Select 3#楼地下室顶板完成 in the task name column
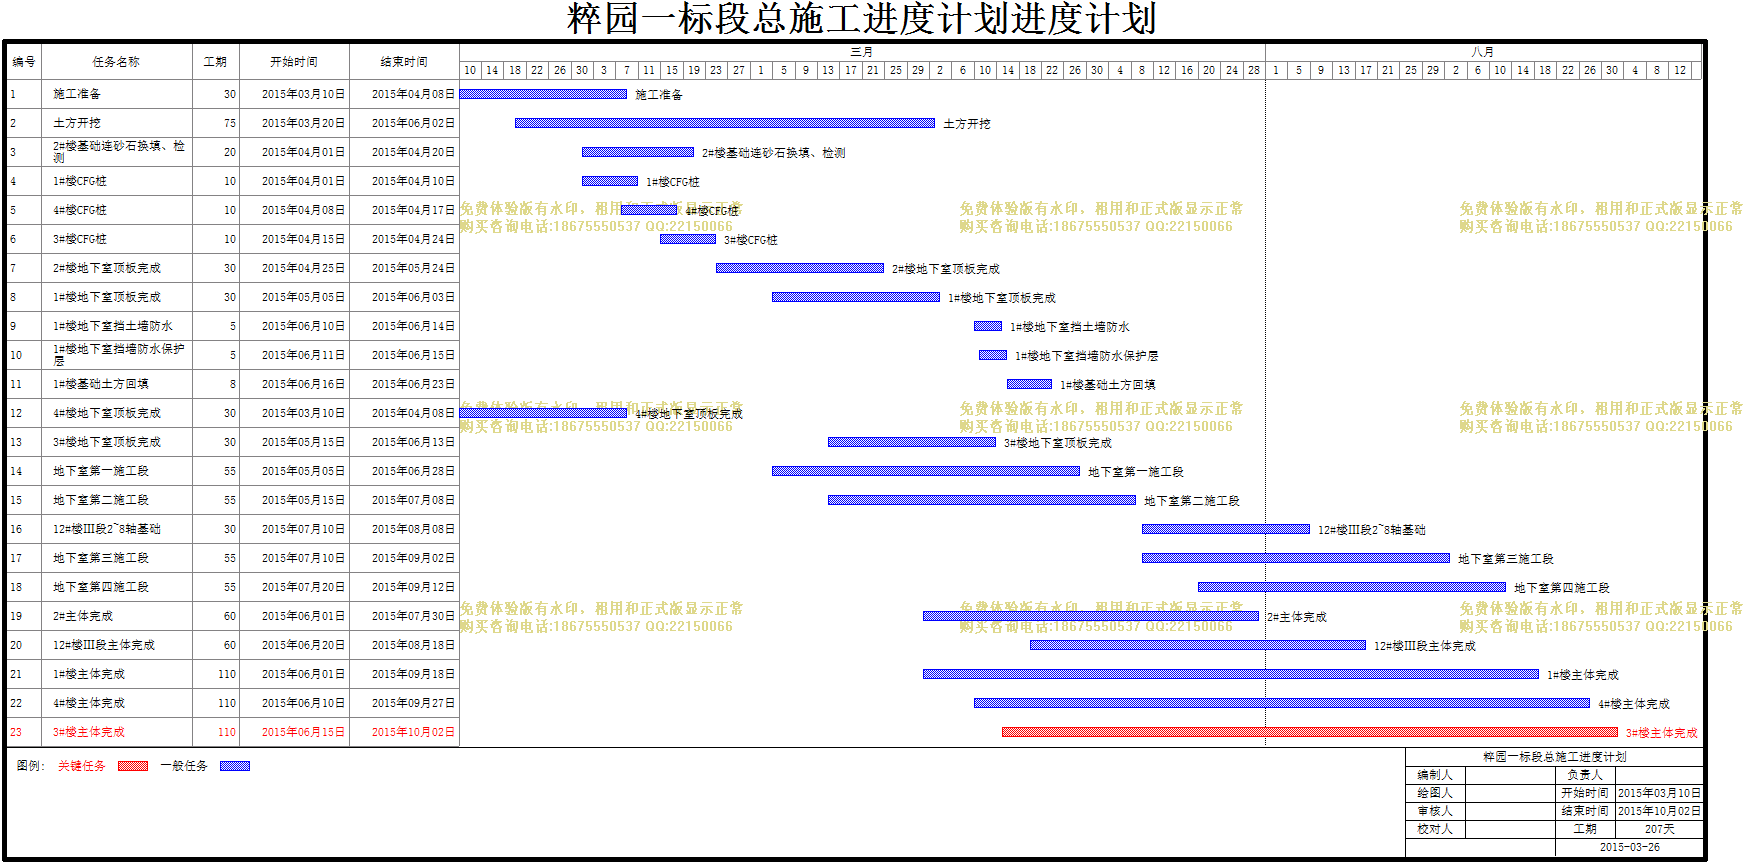The height and width of the screenshot is (863, 1743). [x=107, y=442]
